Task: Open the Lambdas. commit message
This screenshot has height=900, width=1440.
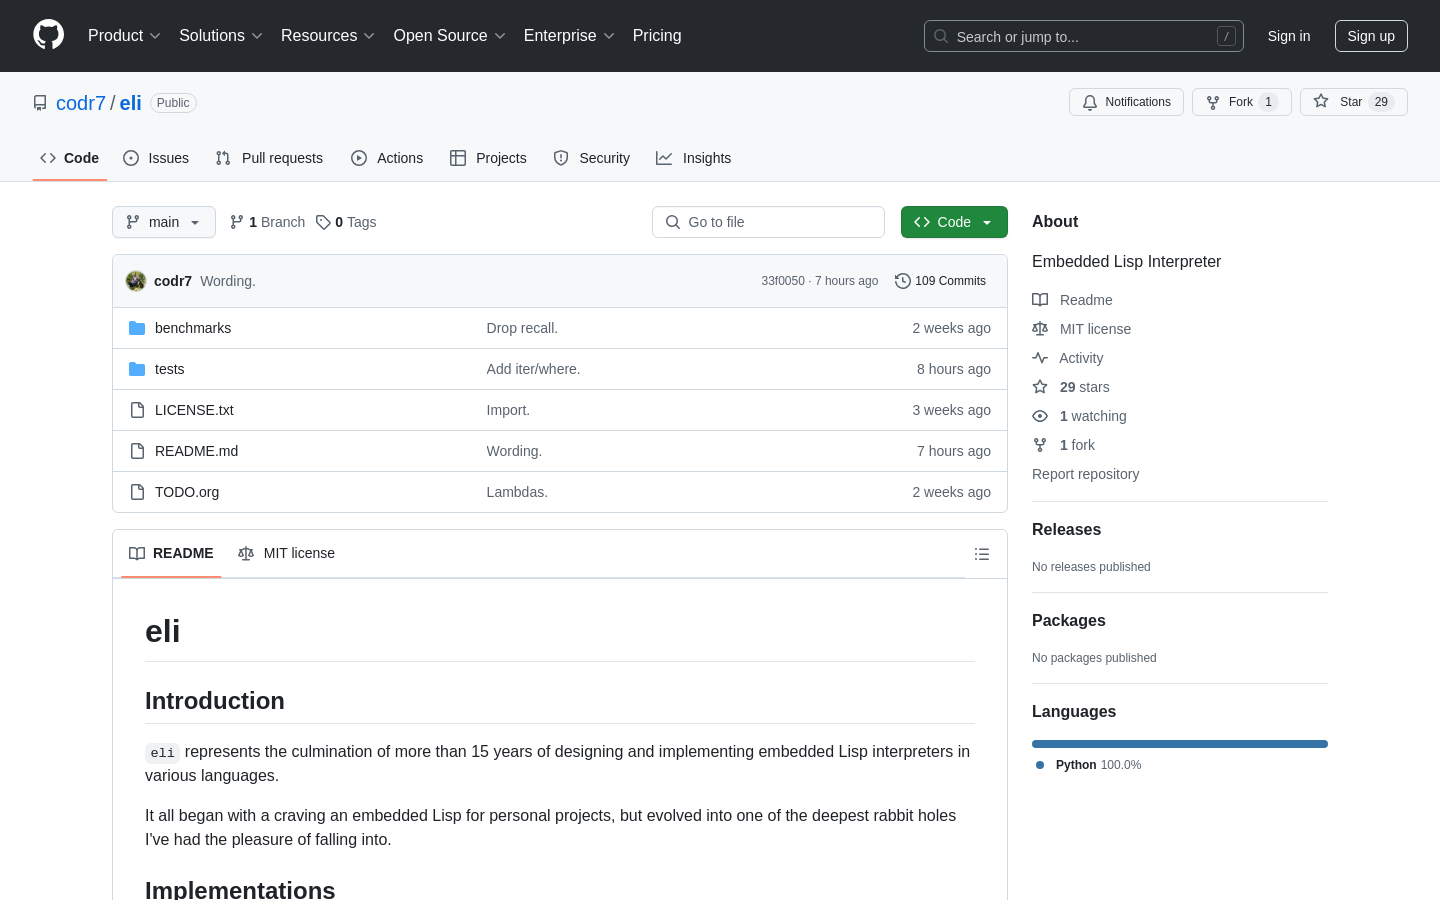Action: pos(517,492)
